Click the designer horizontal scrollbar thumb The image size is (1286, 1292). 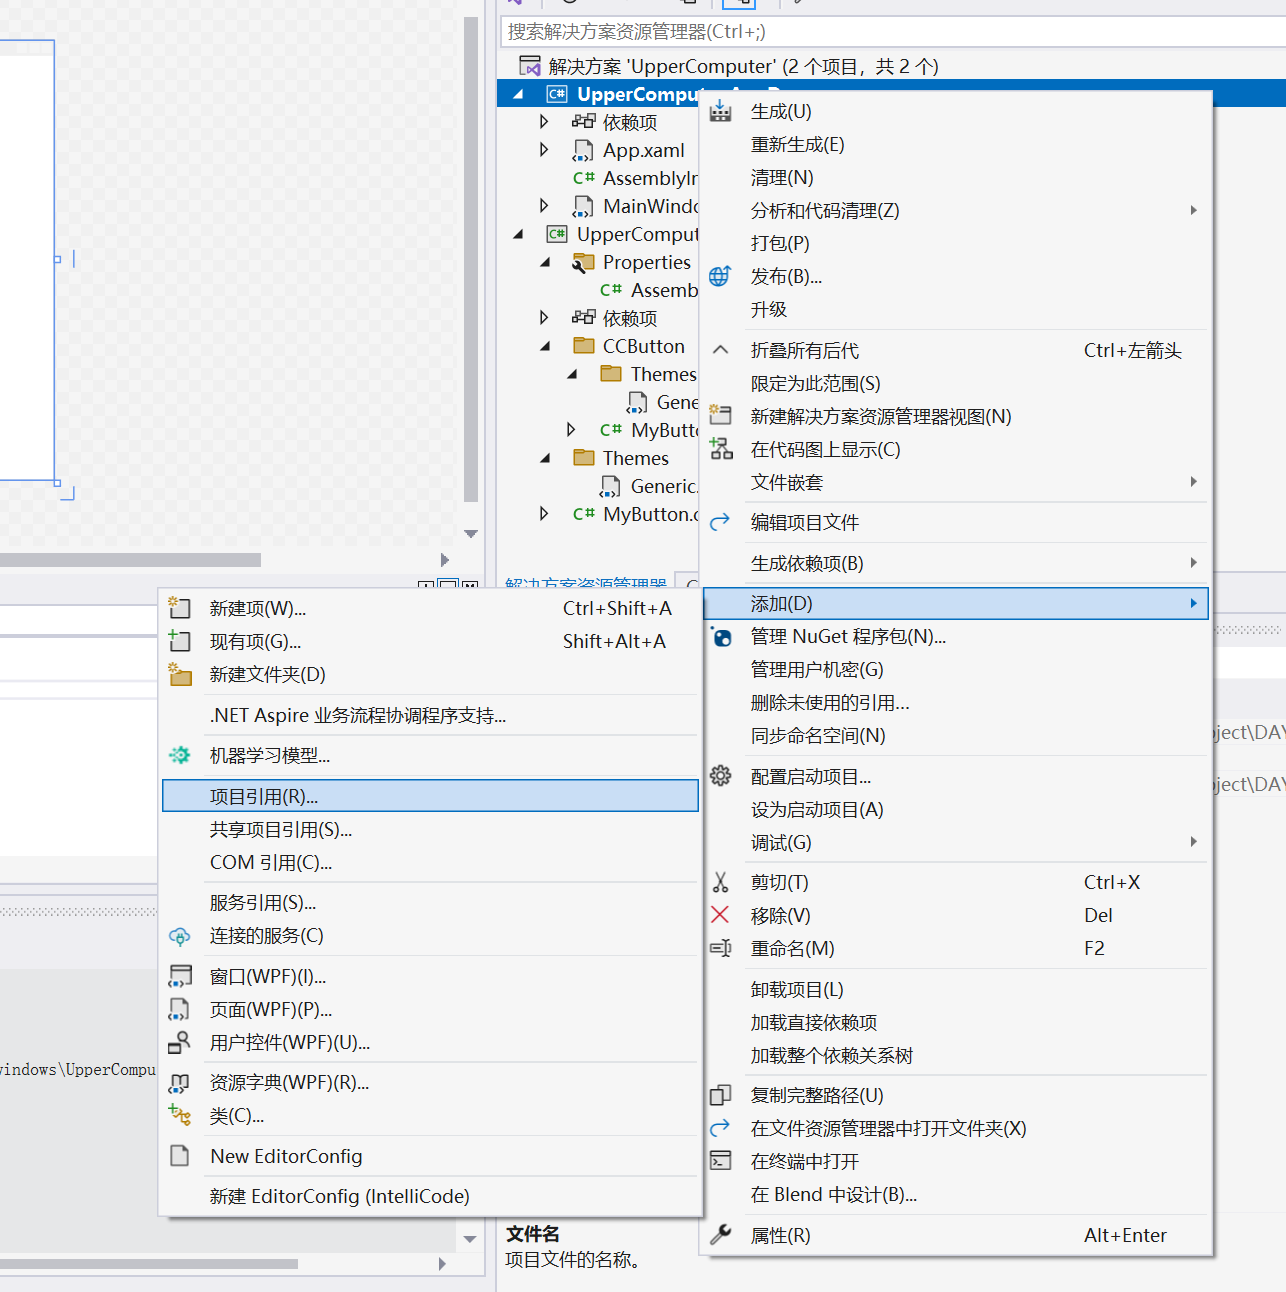130,560
